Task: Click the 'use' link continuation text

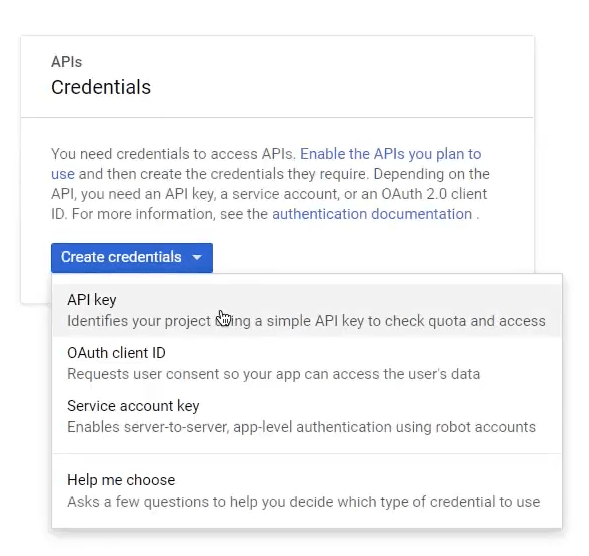Action: [63, 174]
